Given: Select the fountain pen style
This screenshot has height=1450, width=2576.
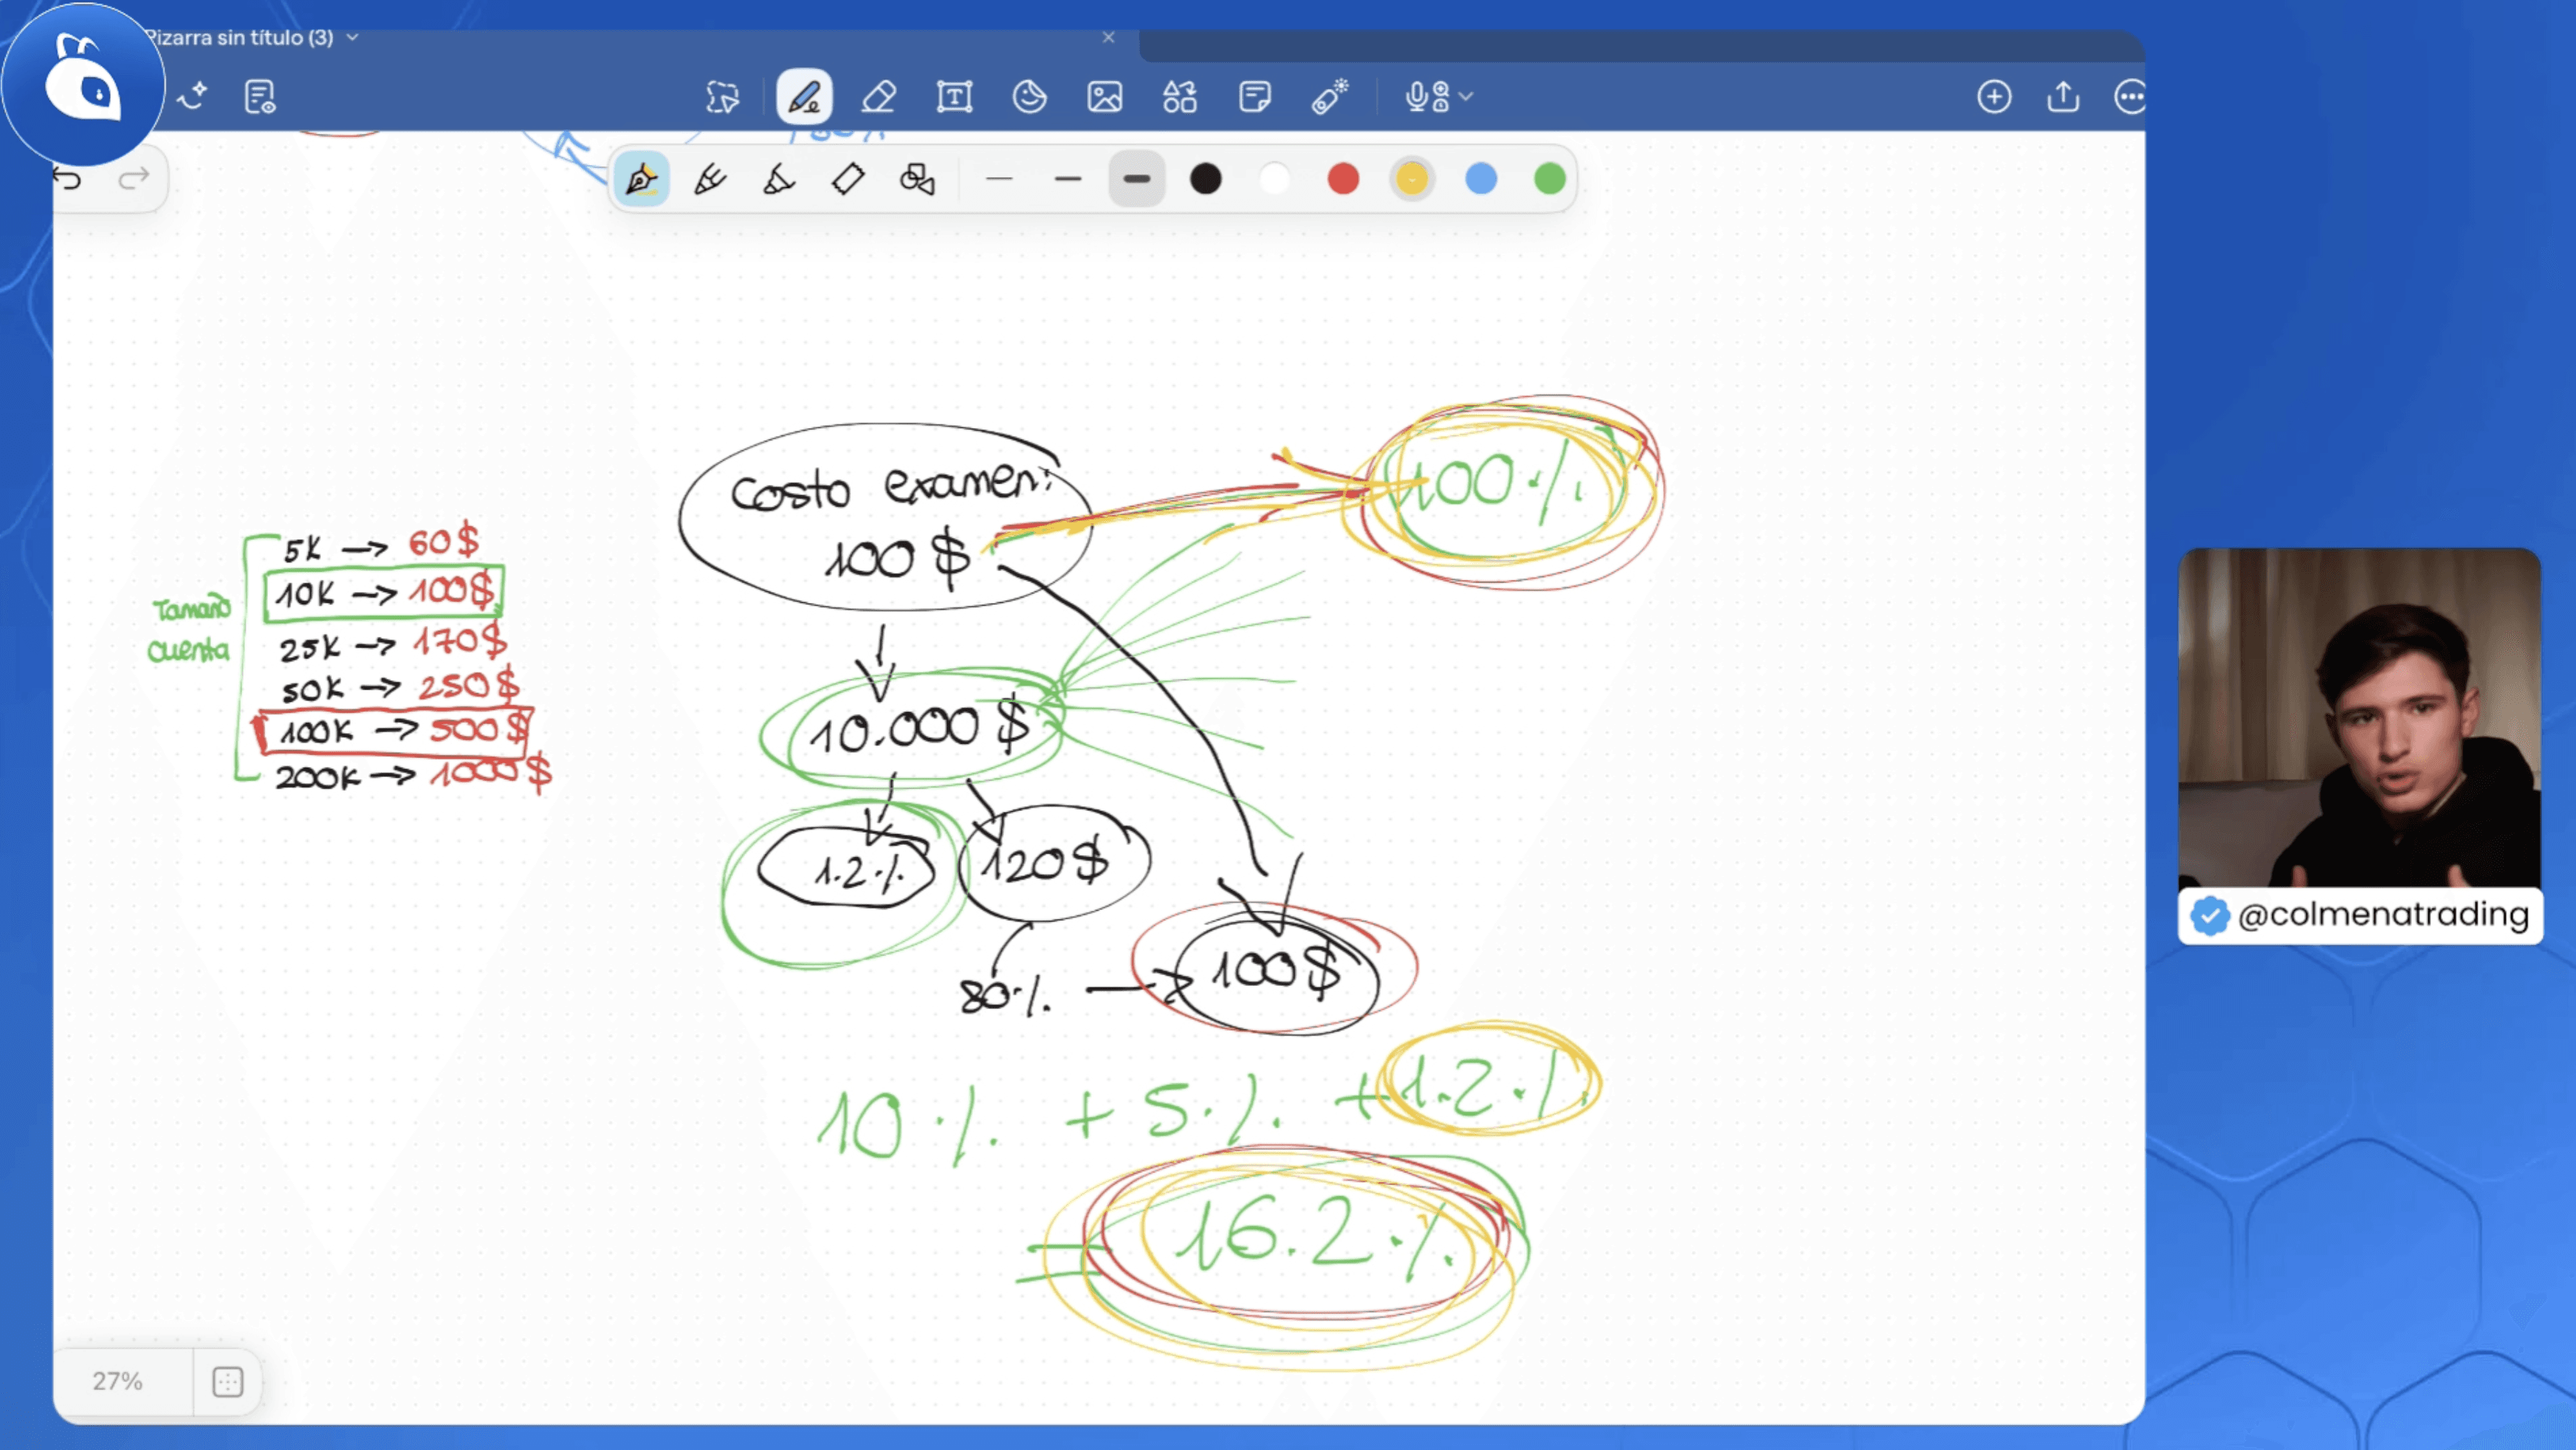Looking at the screenshot, I should (x=641, y=180).
